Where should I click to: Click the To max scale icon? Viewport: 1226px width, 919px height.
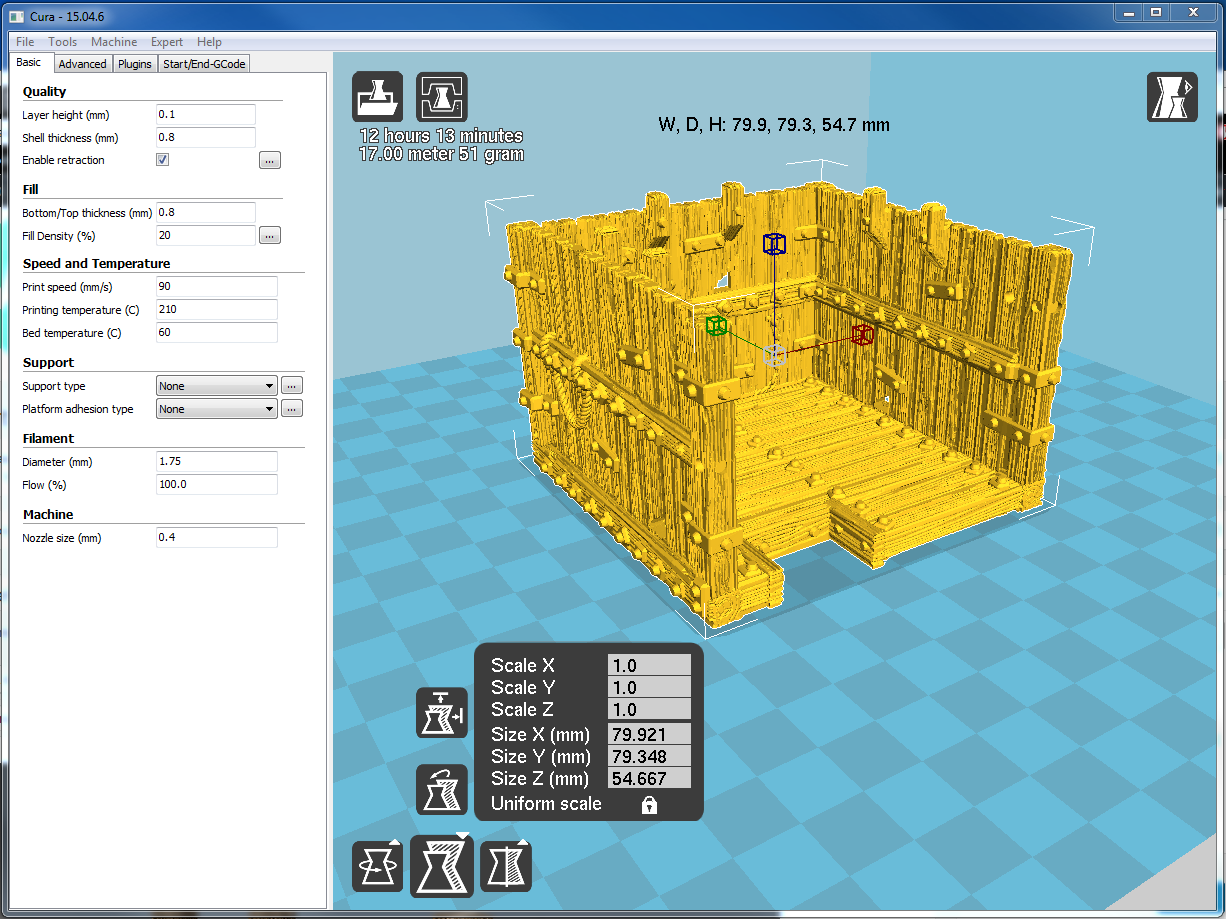click(x=442, y=713)
